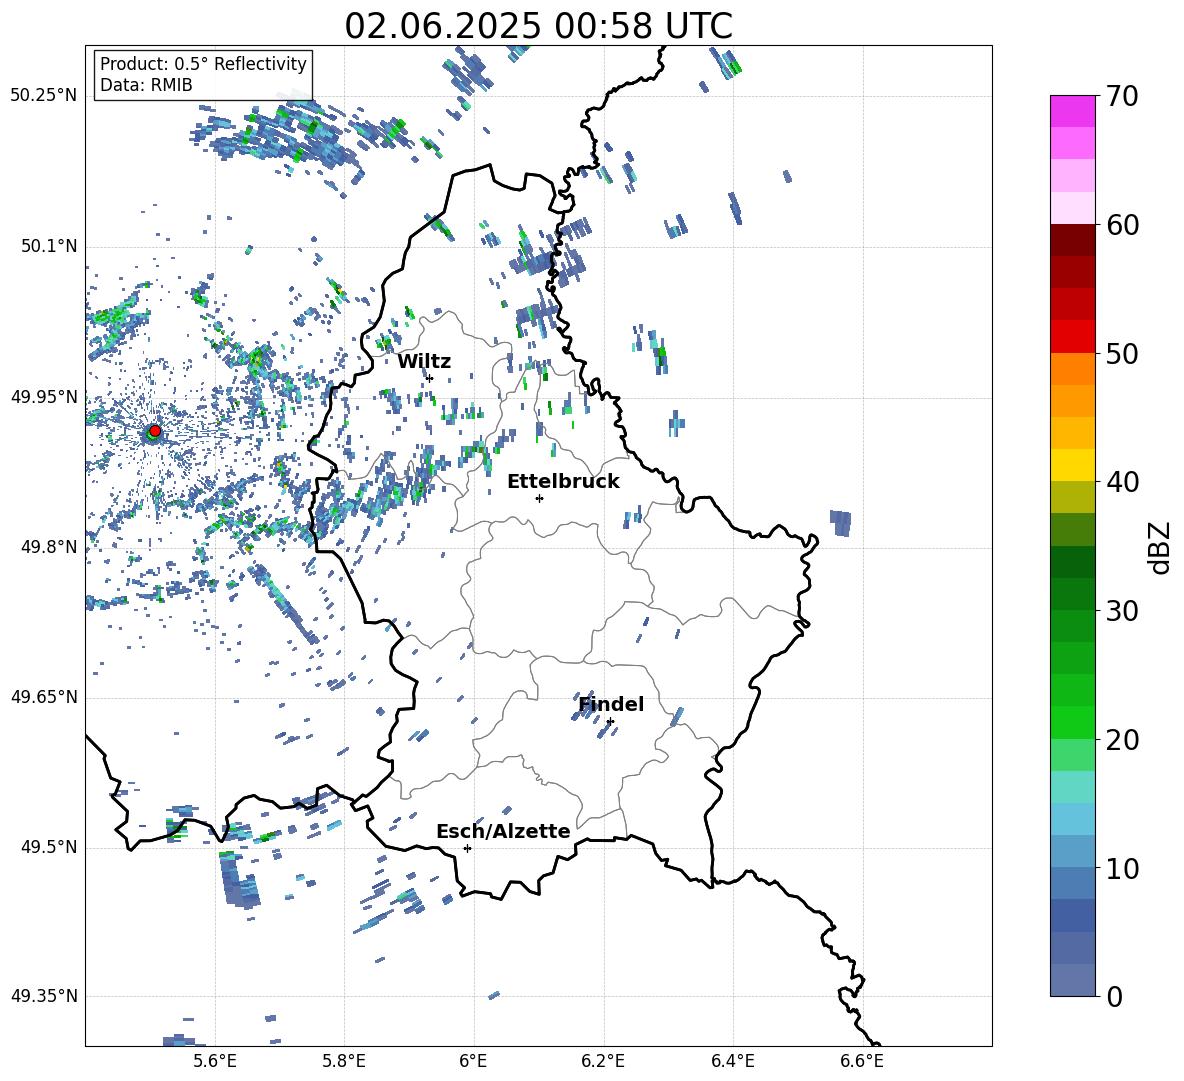Click the Findel location label
Screen dimensions: 1184x1081
pyautogui.click(x=611, y=704)
